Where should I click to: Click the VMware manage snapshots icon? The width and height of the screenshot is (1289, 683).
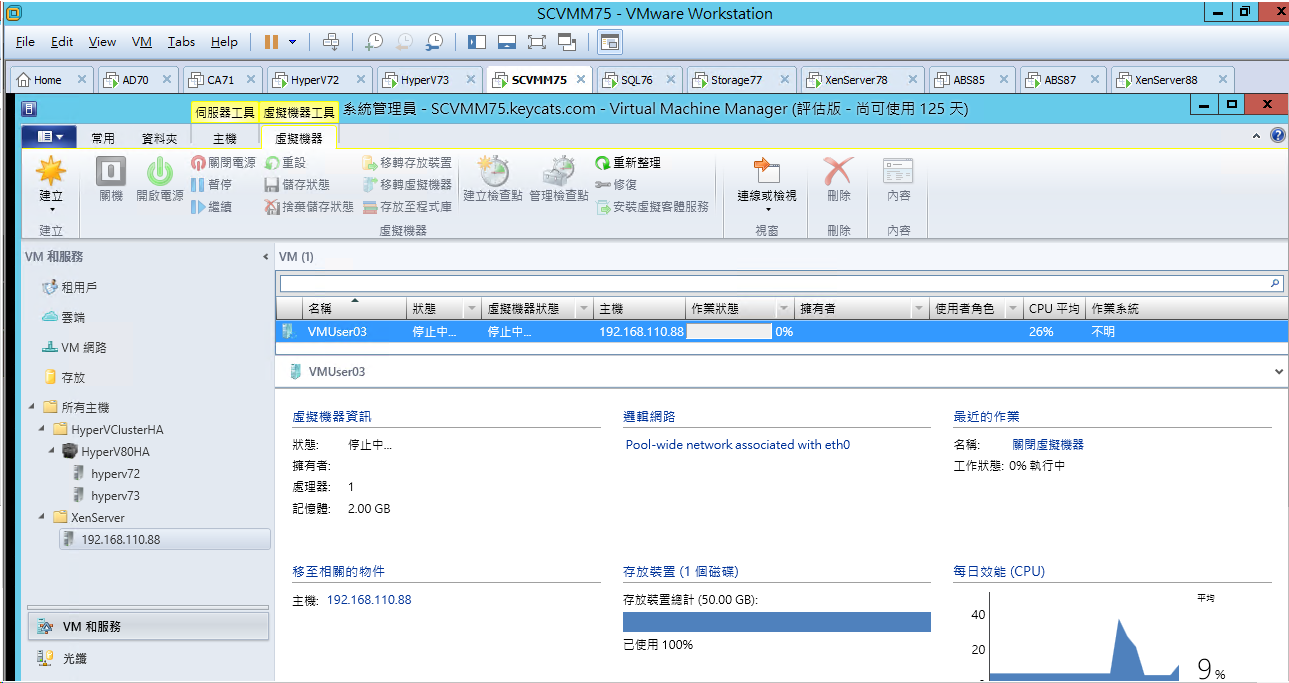point(433,42)
